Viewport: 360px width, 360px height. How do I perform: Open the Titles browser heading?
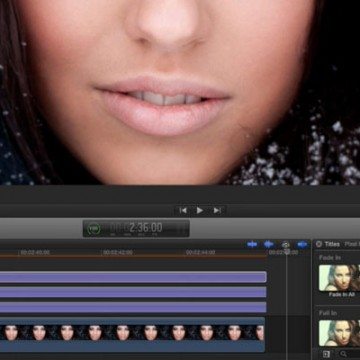pyautogui.click(x=332, y=244)
